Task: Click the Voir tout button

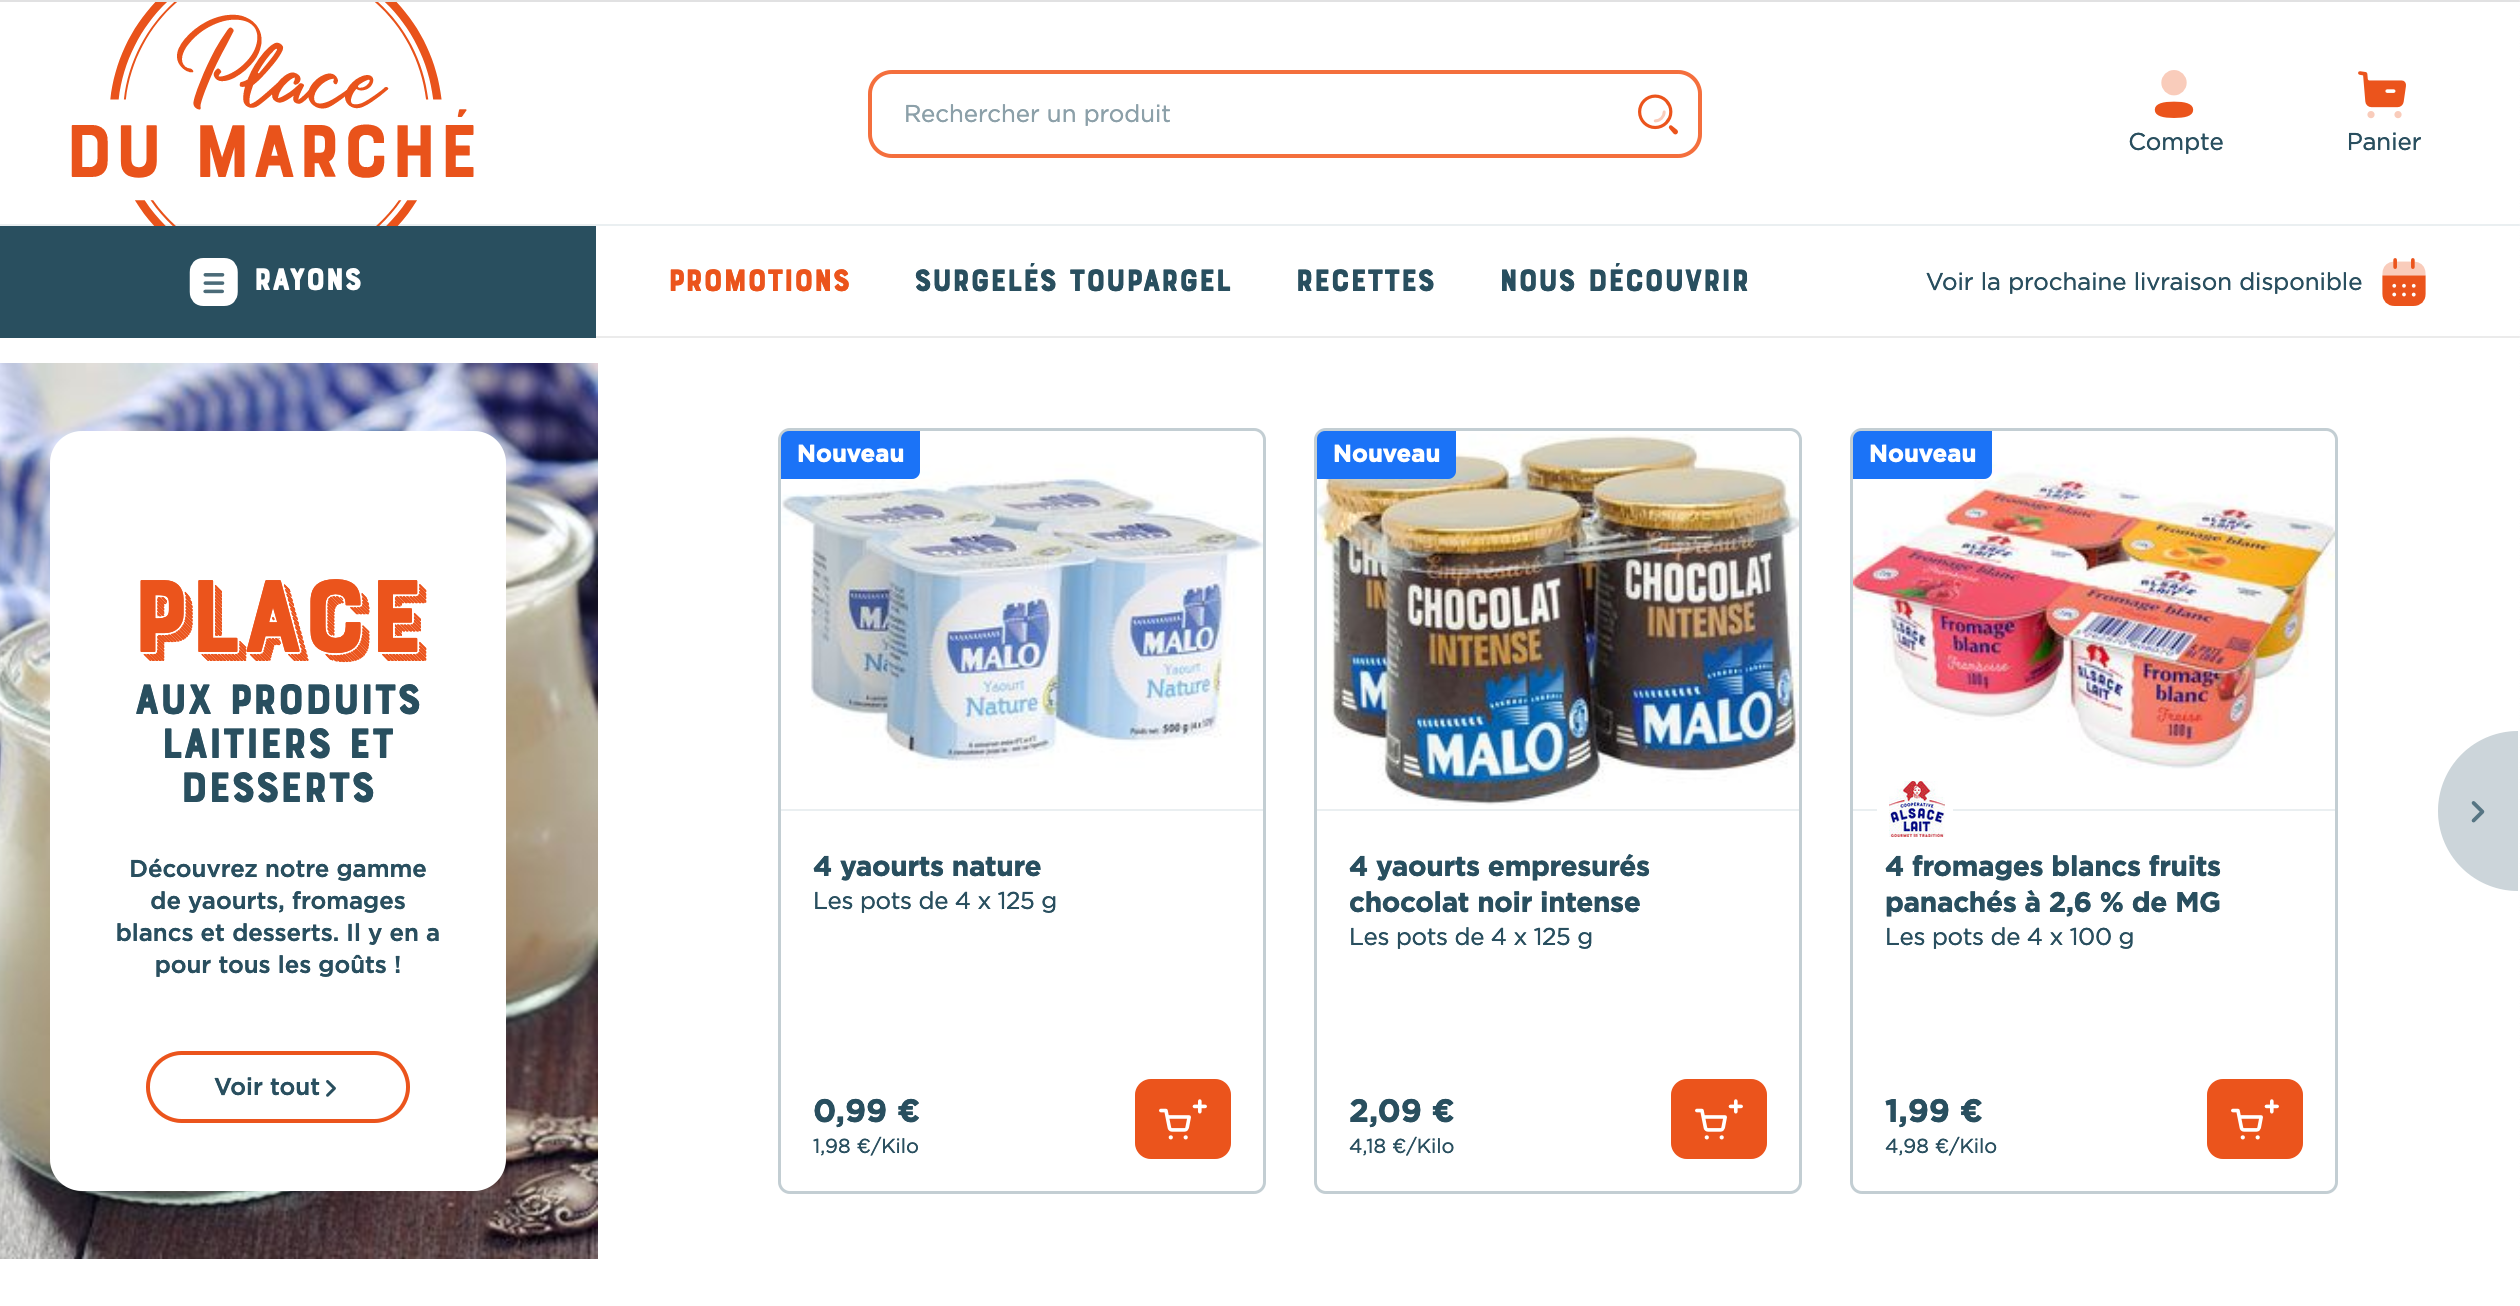Action: [x=277, y=1087]
